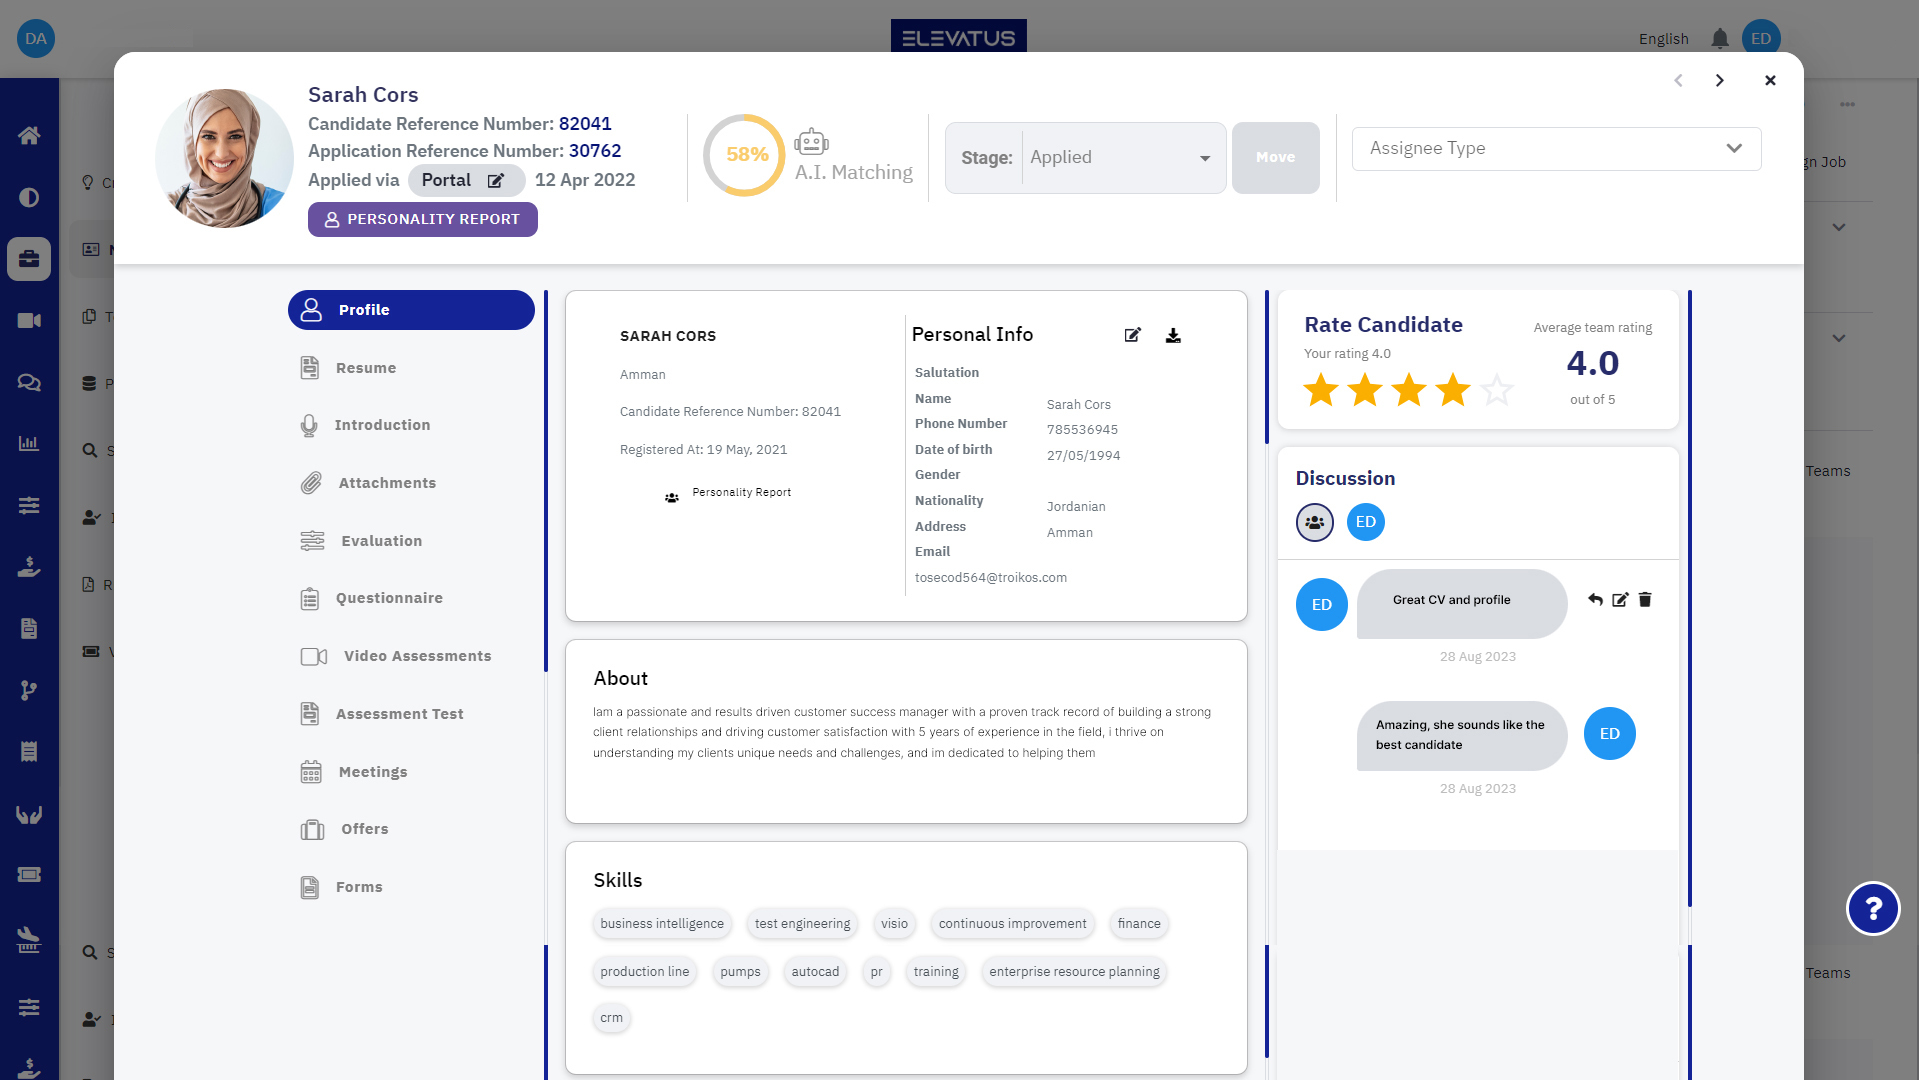Screen dimensions: 1920x1080
Task: Edit the Portal applied-via source
Action: [x=496, y=181]
